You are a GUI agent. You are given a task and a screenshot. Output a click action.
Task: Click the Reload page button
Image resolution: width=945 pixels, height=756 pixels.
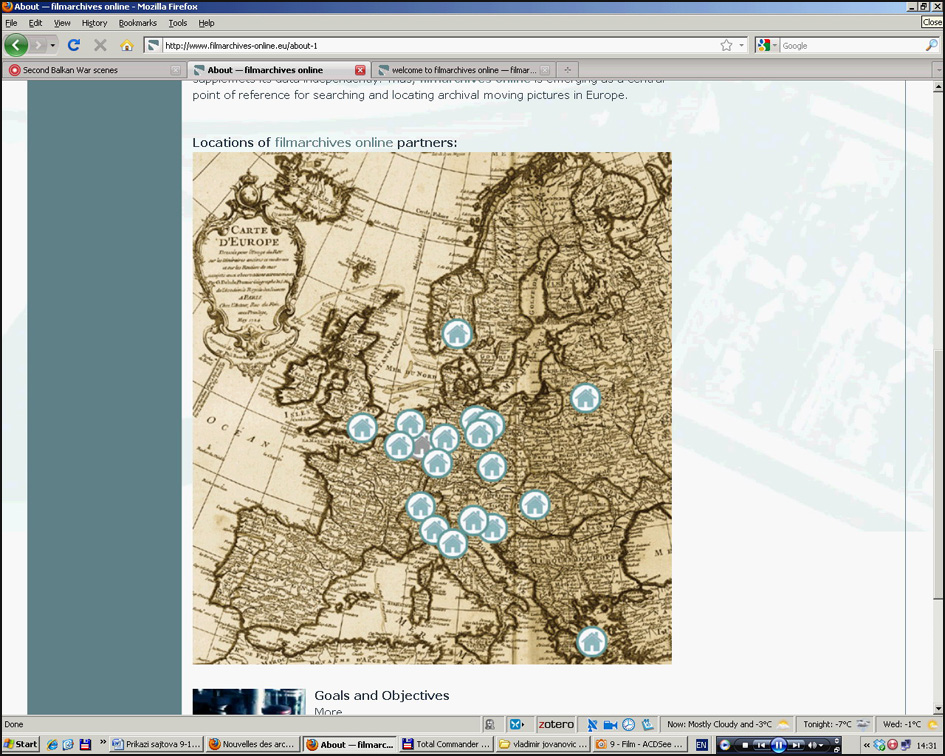click(73, 45)
